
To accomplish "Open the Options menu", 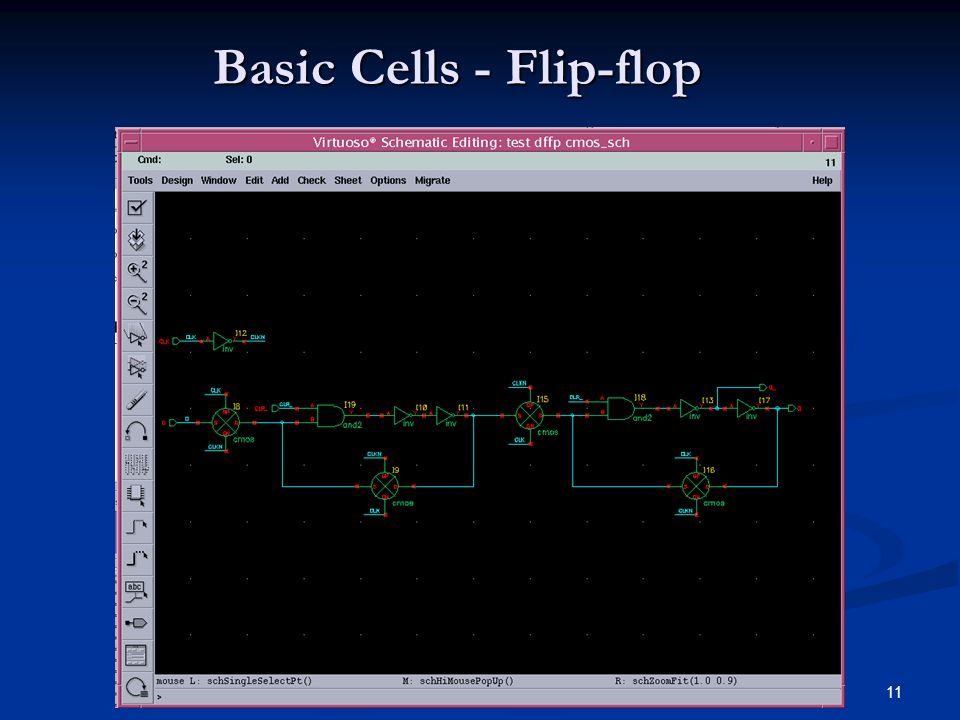I will pyautogui.click(x=388, y=181).
